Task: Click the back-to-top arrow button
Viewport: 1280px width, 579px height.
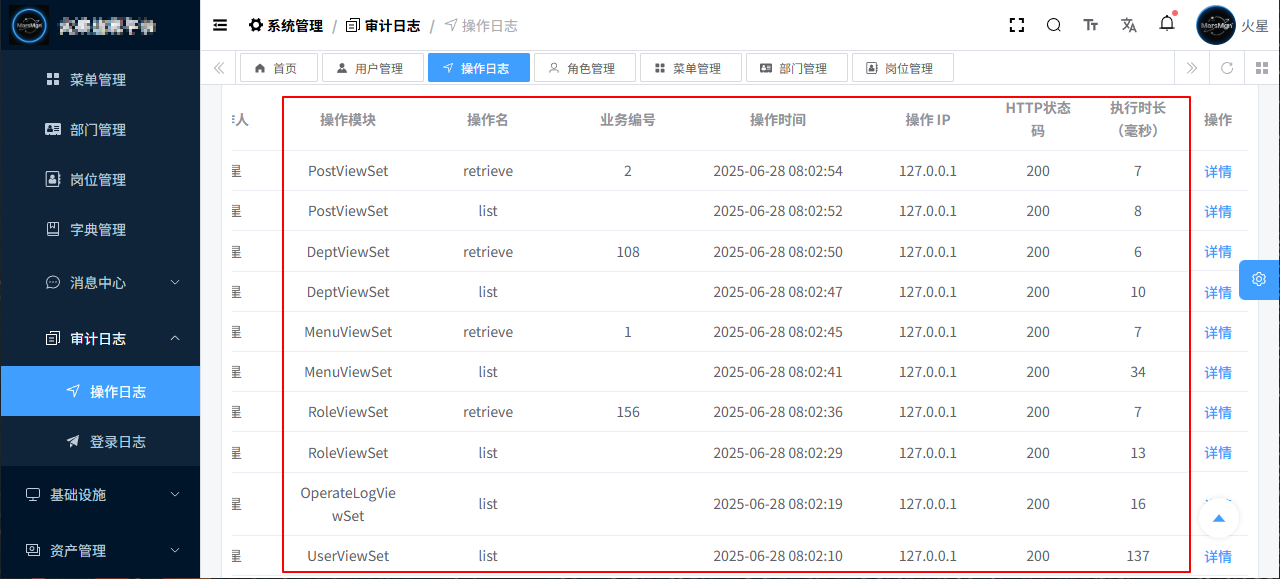Action: click(1219, 518)
